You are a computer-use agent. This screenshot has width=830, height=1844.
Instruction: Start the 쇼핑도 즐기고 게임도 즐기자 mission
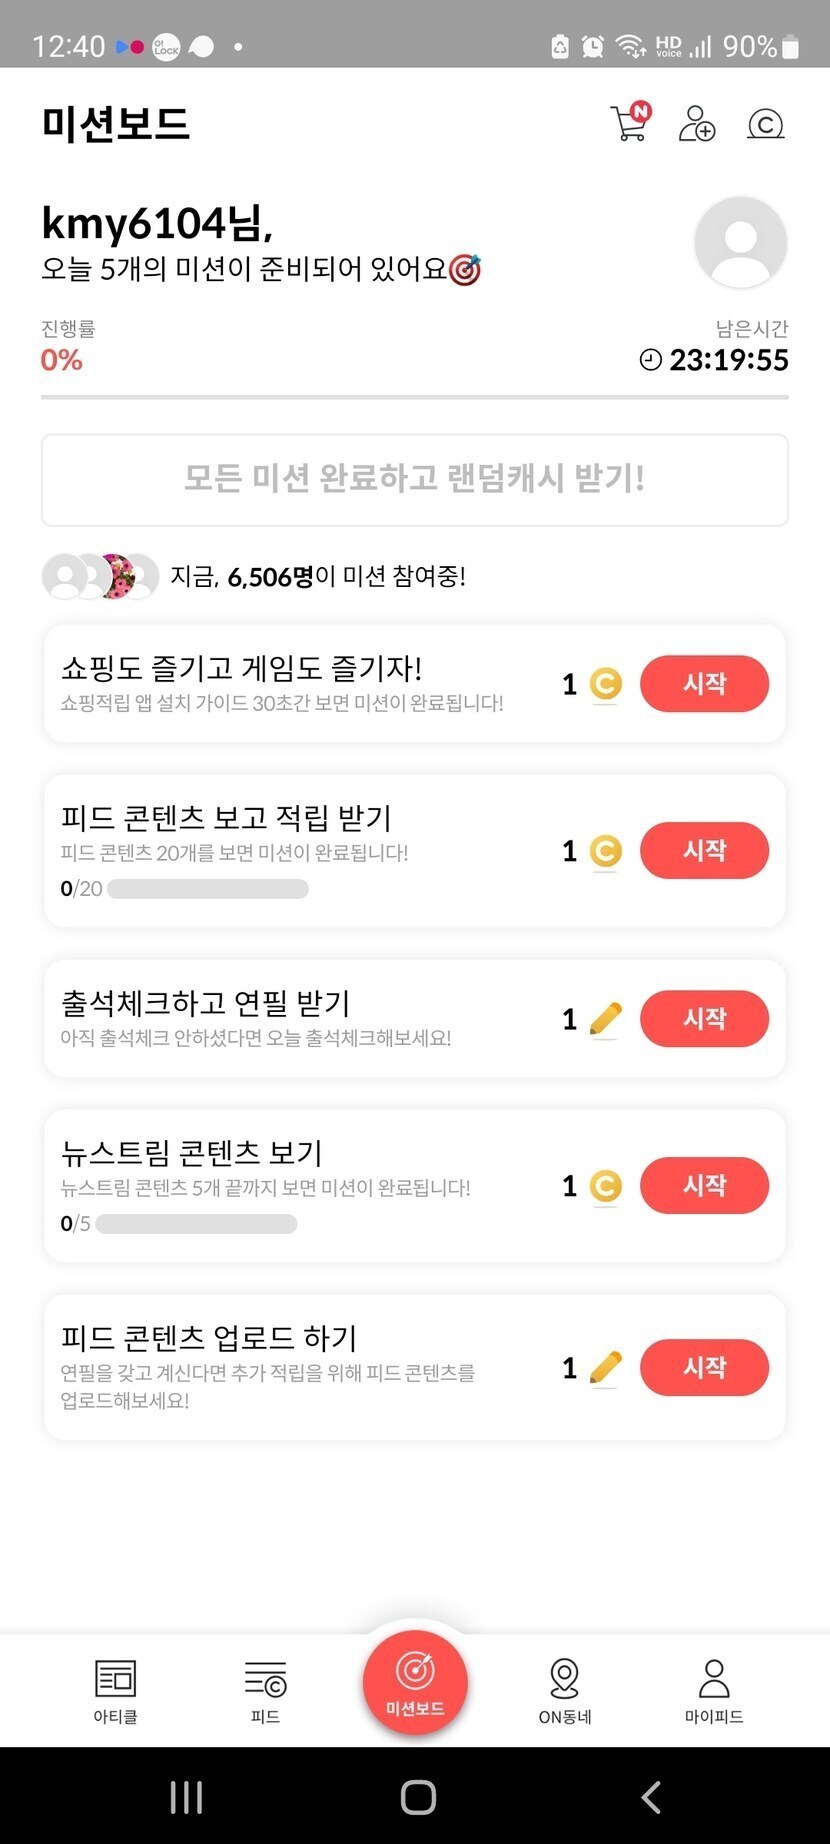[x=704, y=684]
